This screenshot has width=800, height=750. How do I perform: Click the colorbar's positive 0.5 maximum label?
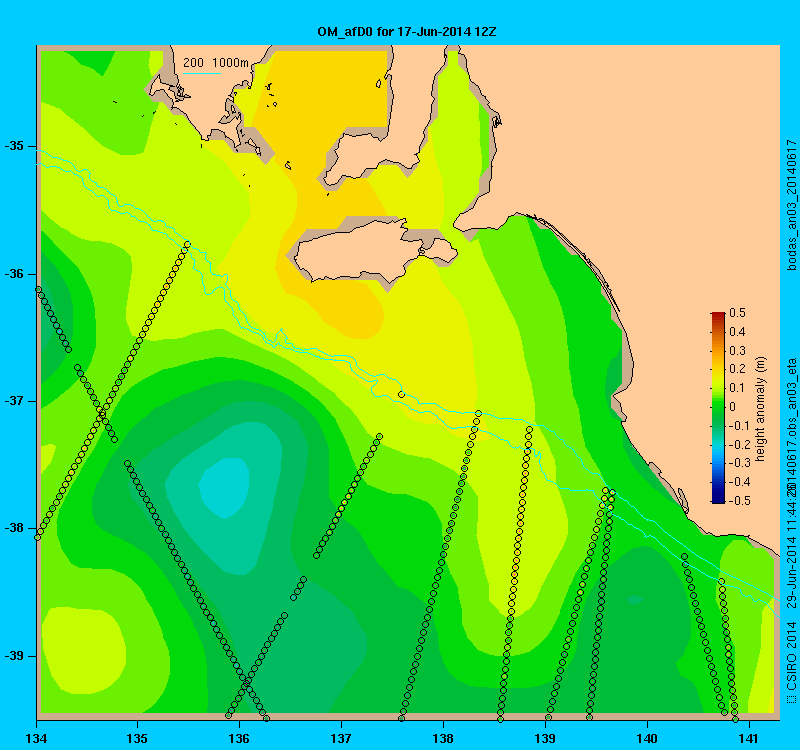(x=737, y=313)
